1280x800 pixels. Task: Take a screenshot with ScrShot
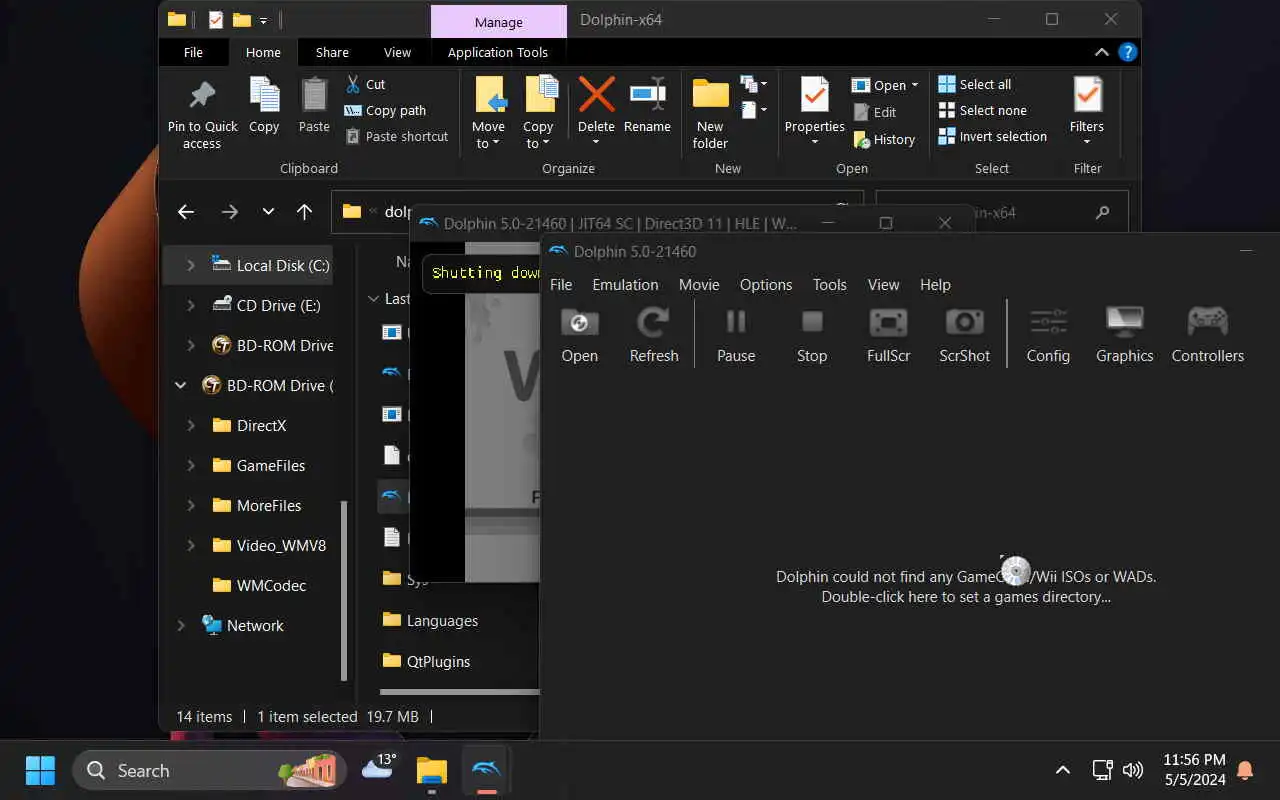[964, 334]
